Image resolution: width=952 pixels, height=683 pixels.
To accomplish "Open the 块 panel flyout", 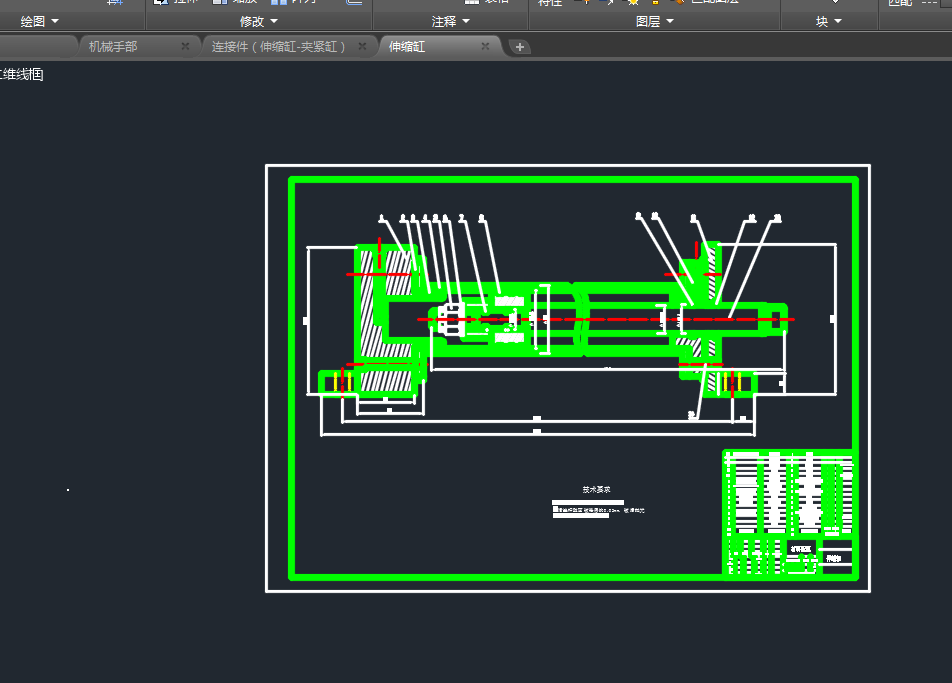I will tap(829, 21).
